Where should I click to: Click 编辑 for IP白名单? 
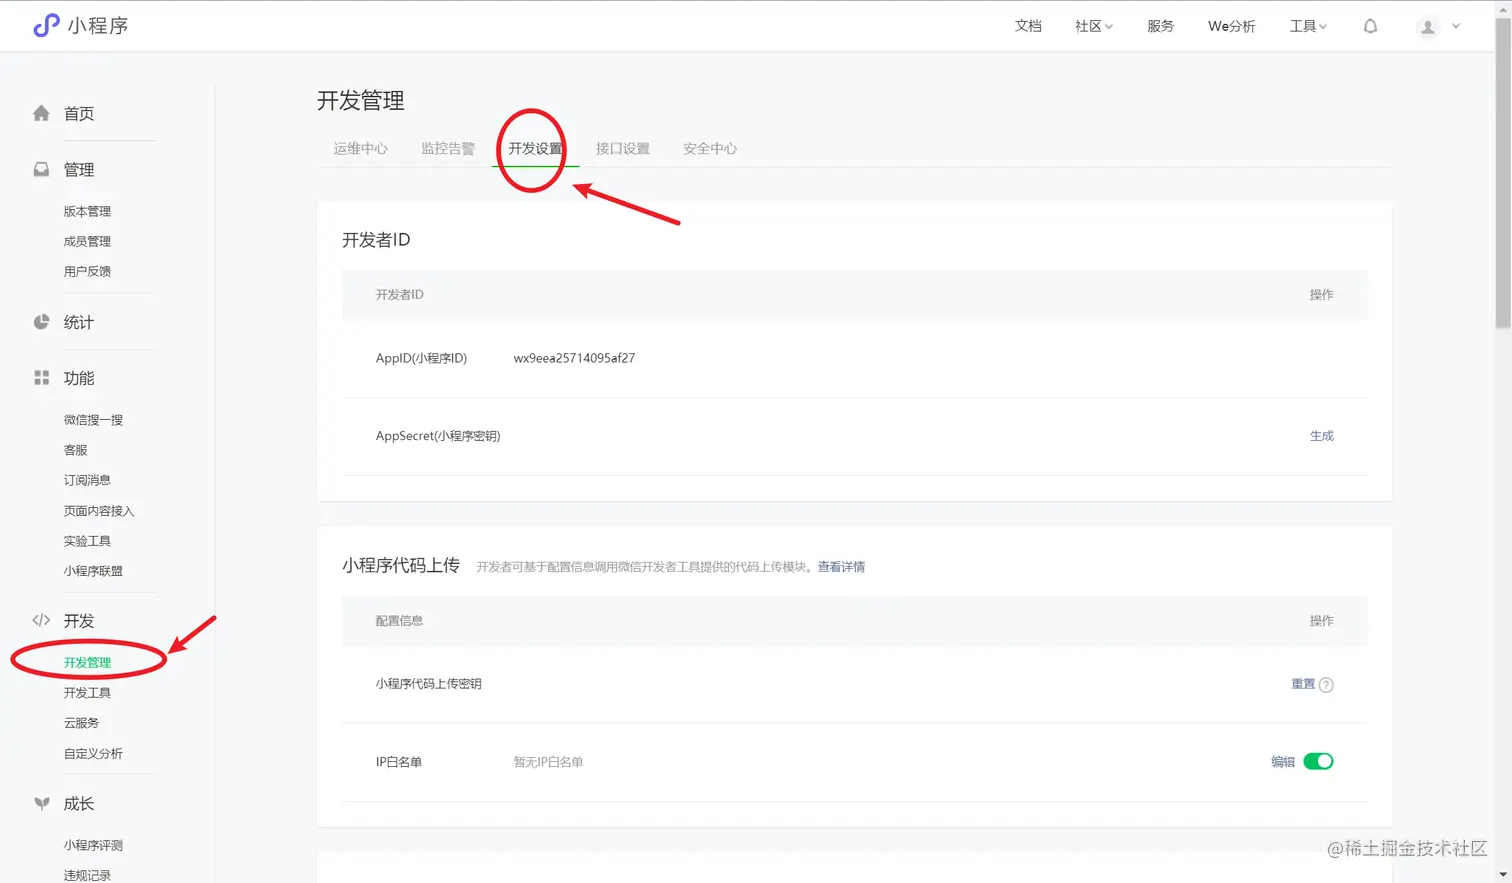[x=1282, y=762]
